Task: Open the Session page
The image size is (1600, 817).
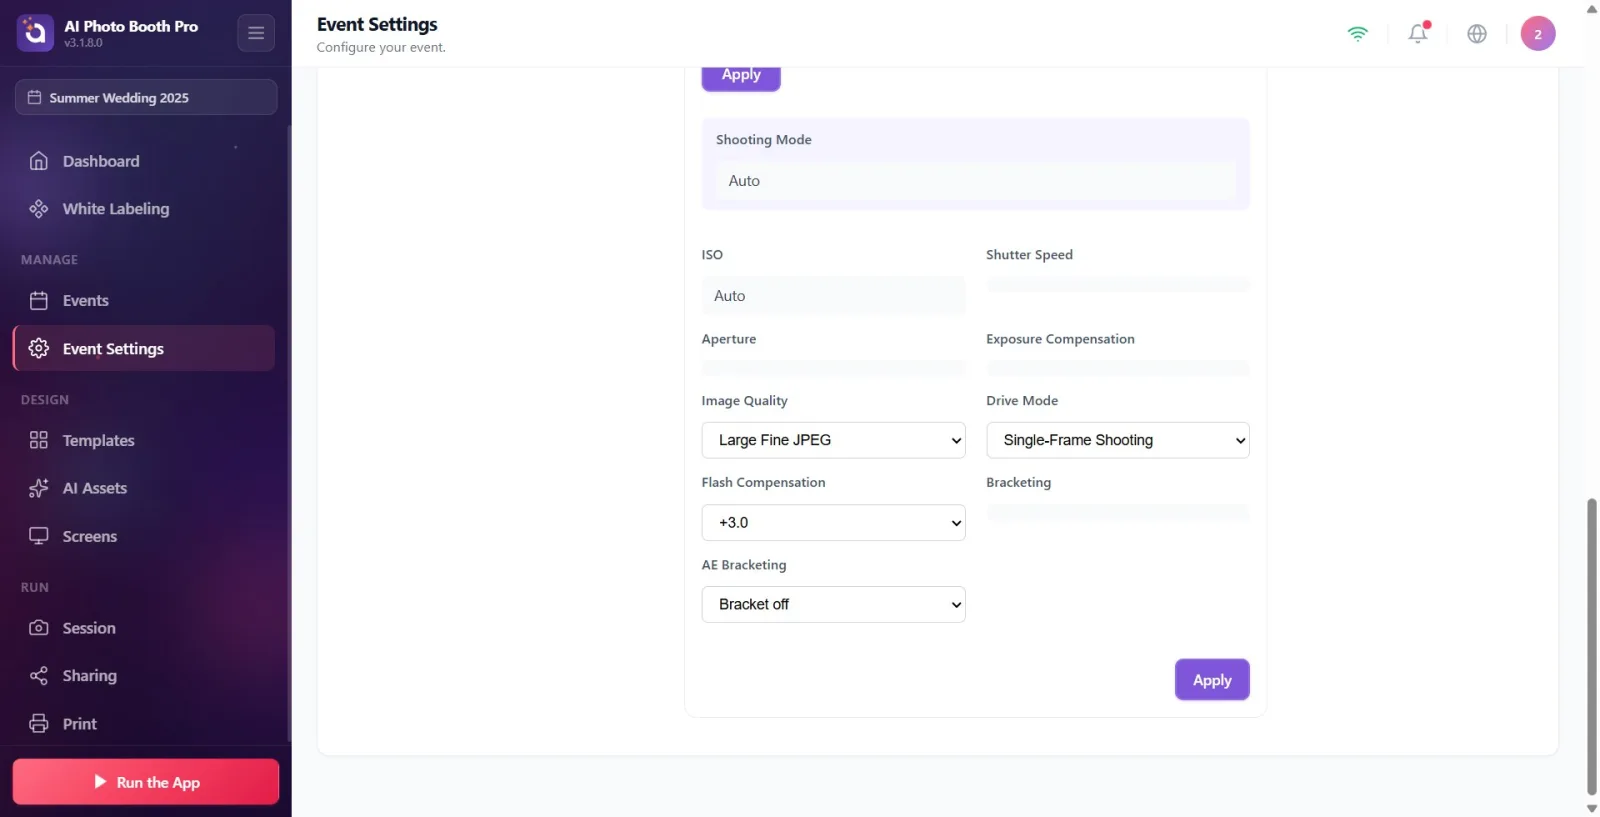Action: (145, 629)
